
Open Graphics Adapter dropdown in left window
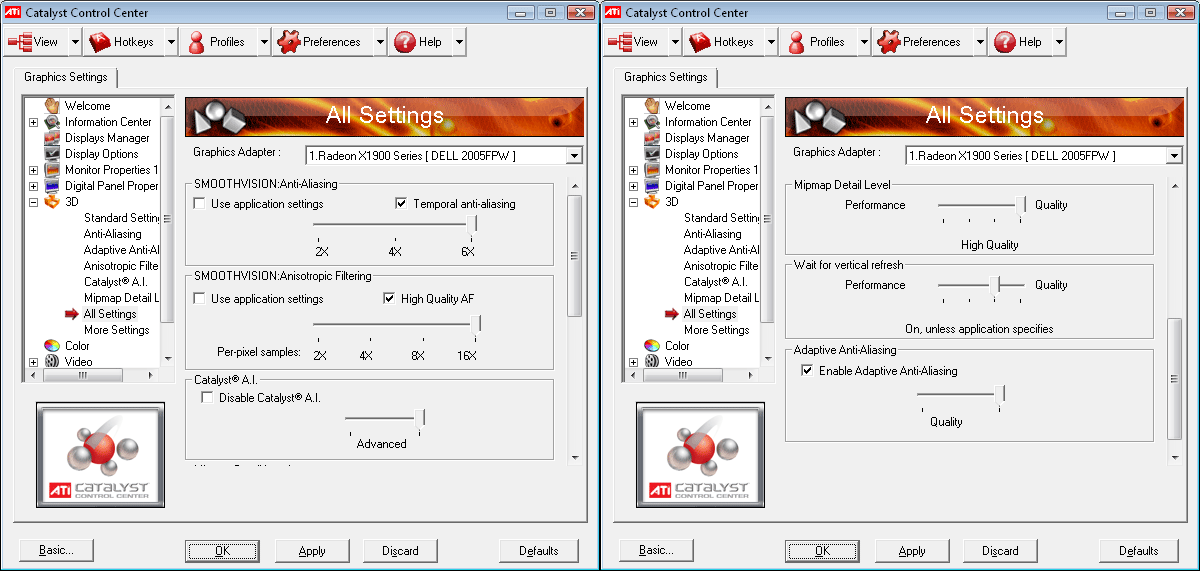click(x=574, y=155)
